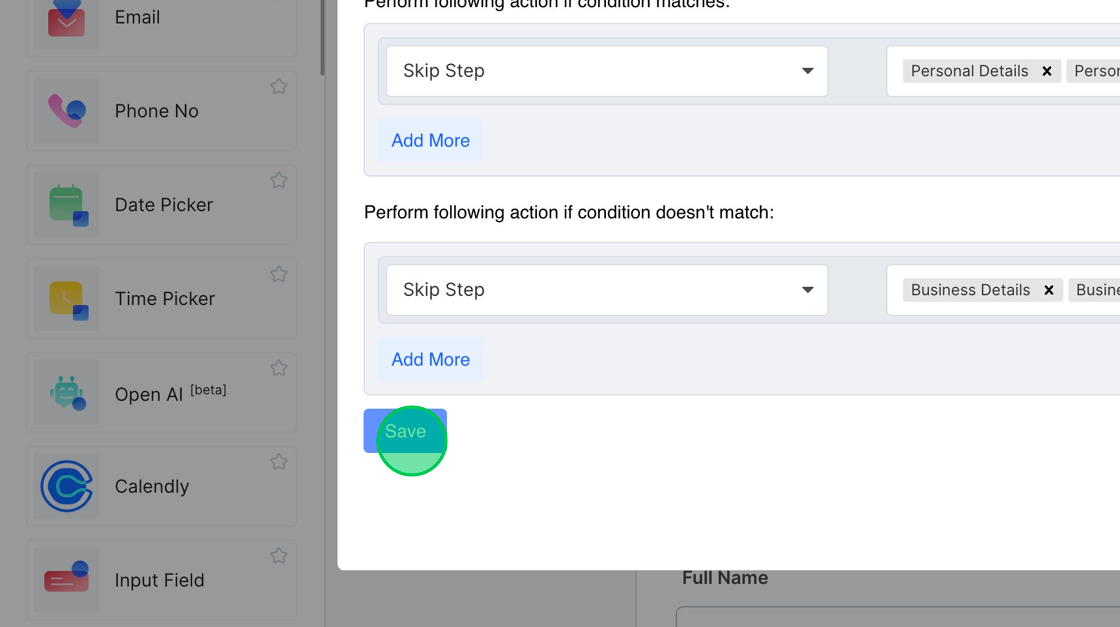Click Add More under condition matches
The width and height of the screenshot is (1120, 627).
(x=430, y=141)
